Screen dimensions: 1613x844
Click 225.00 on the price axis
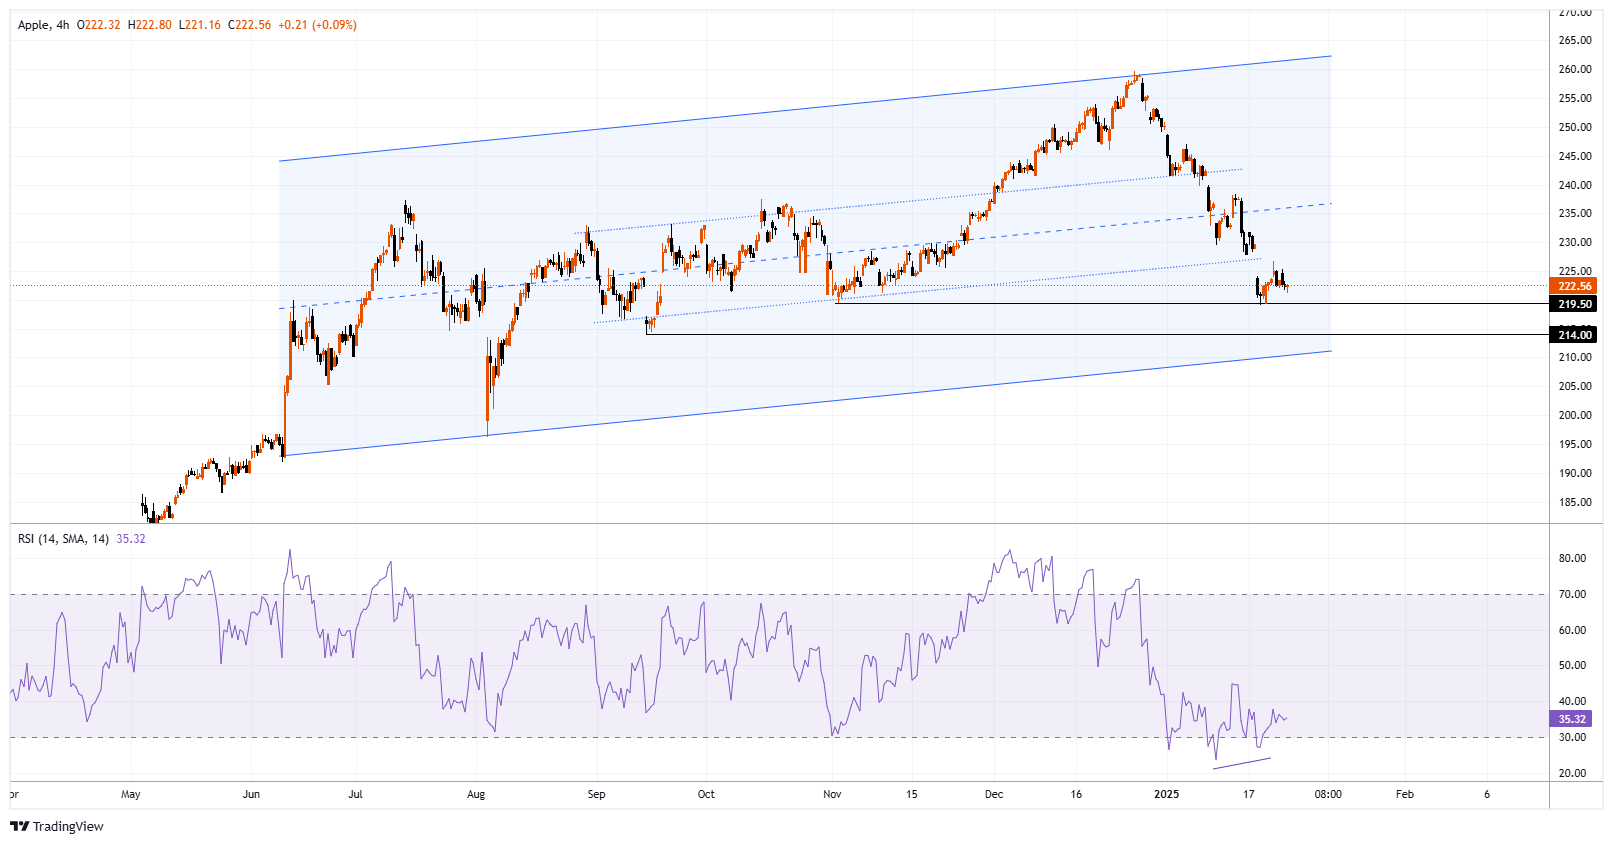tap(1575, 271)
